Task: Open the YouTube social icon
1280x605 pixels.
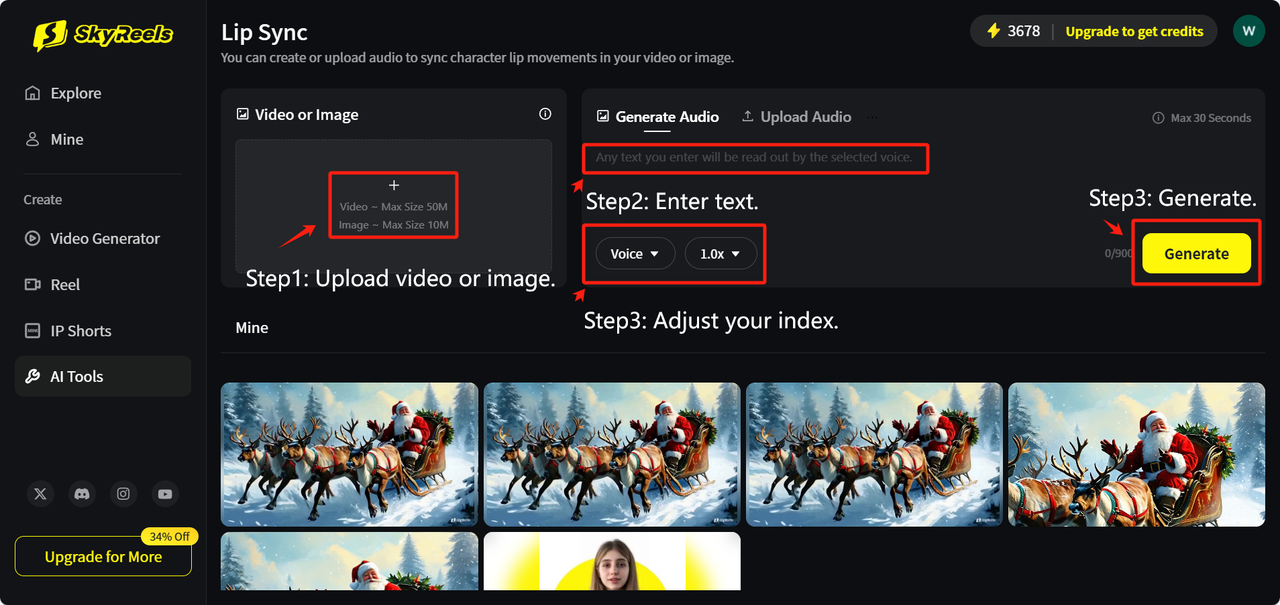Action: click(165, 493)
